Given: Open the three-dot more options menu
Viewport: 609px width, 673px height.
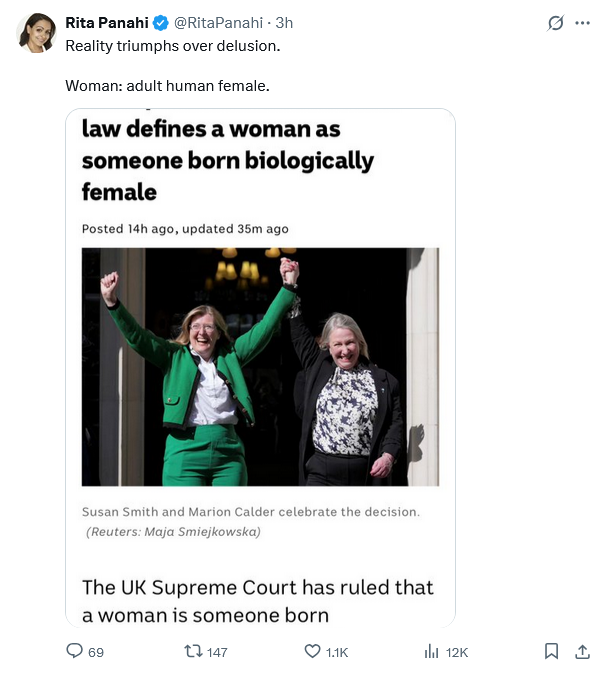Looking at the screenshot, I should click(583, 23).
